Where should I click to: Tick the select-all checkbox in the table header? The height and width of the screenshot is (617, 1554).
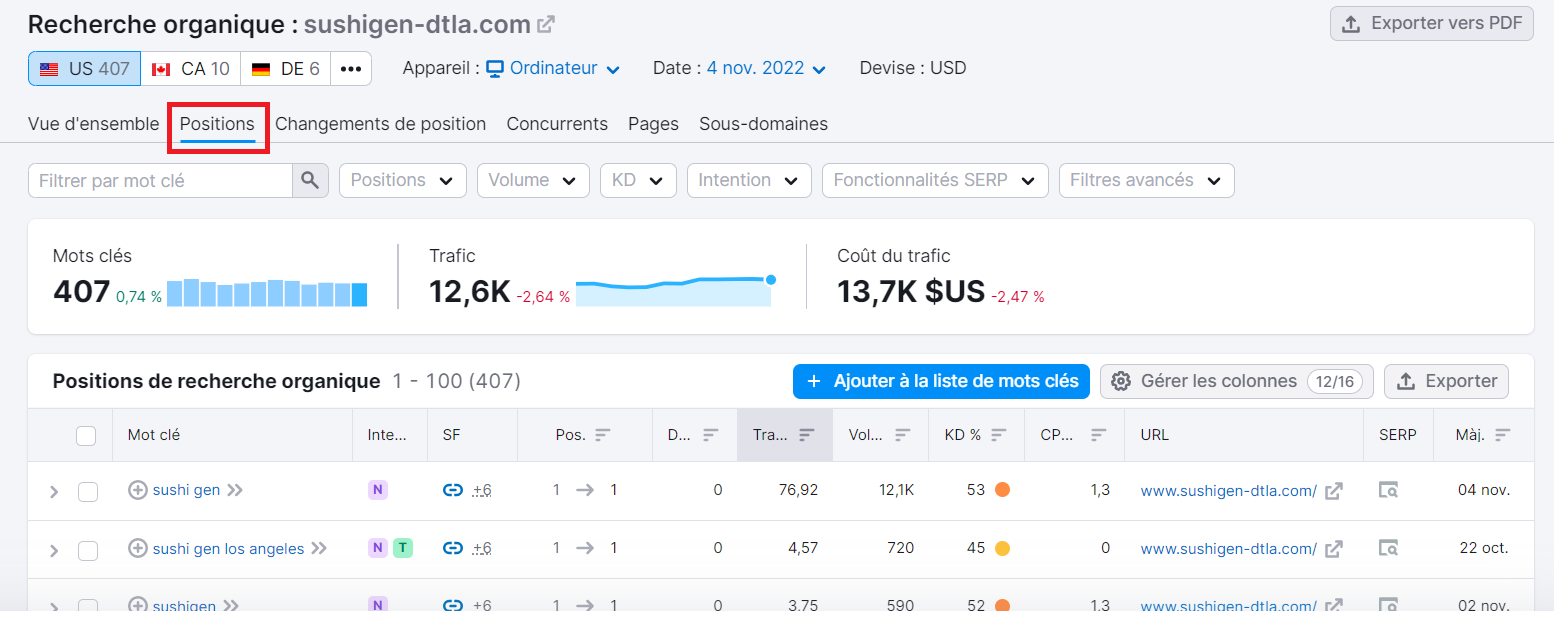86,435
